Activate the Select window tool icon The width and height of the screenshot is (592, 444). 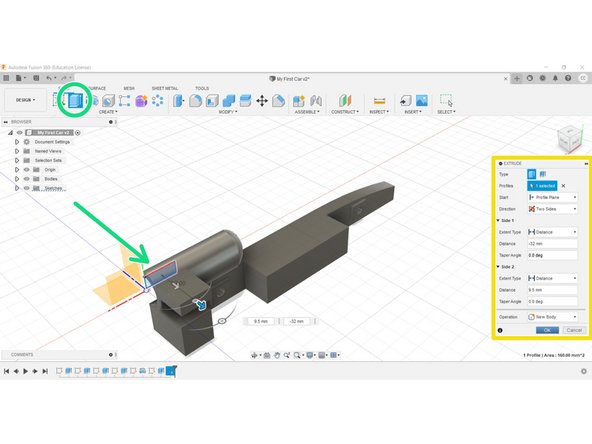[x=446, y=100]
